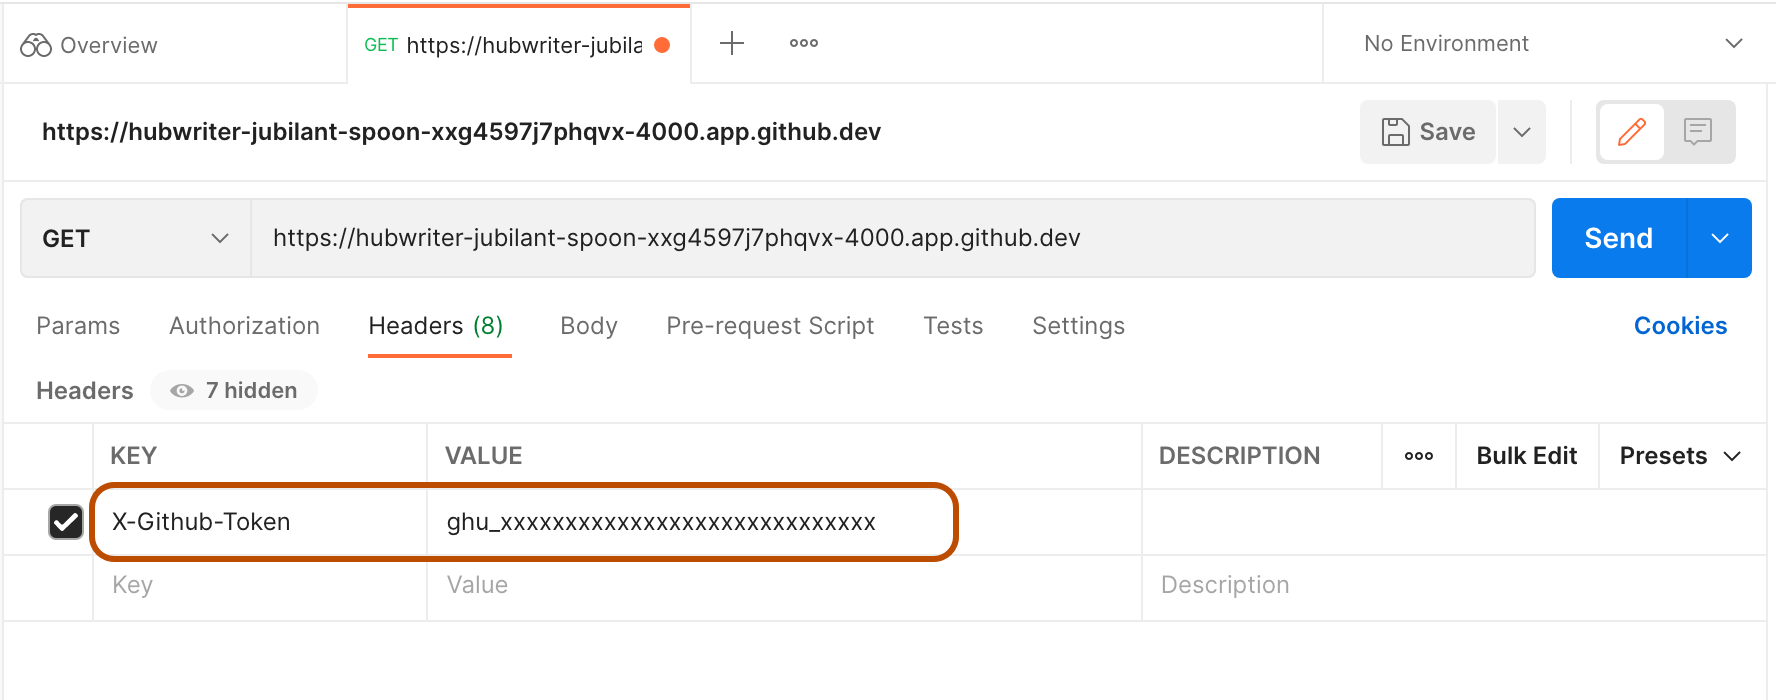
Task: Open more tab options via the ellipsis icon
Action: point(803,43)
